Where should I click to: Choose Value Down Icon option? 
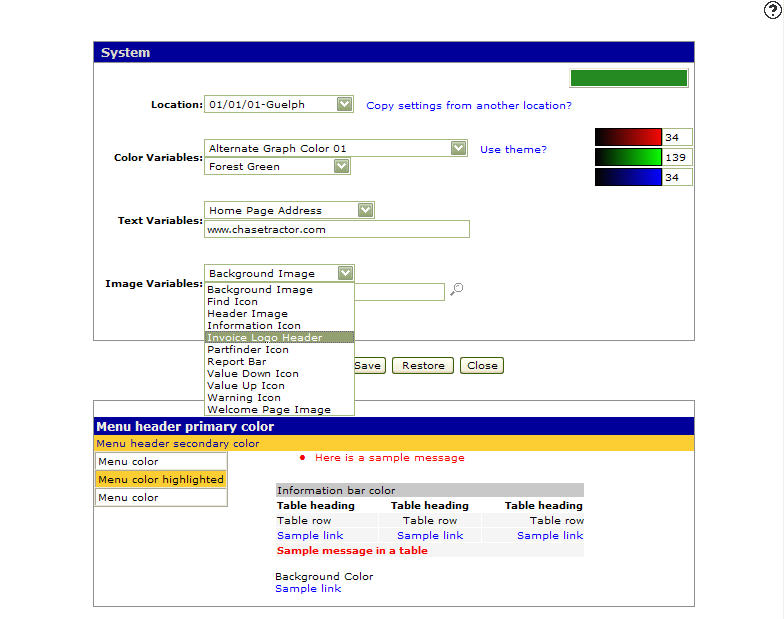tap(280, 374)
